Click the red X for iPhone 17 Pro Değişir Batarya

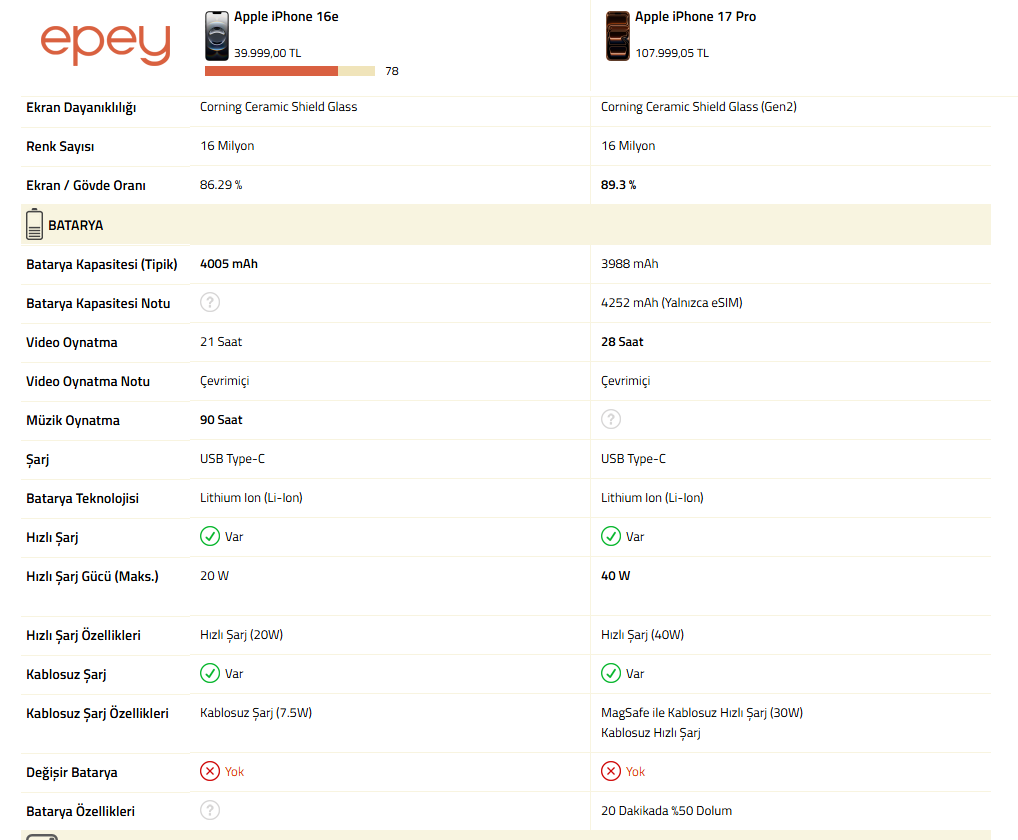[x=611, y=771]
